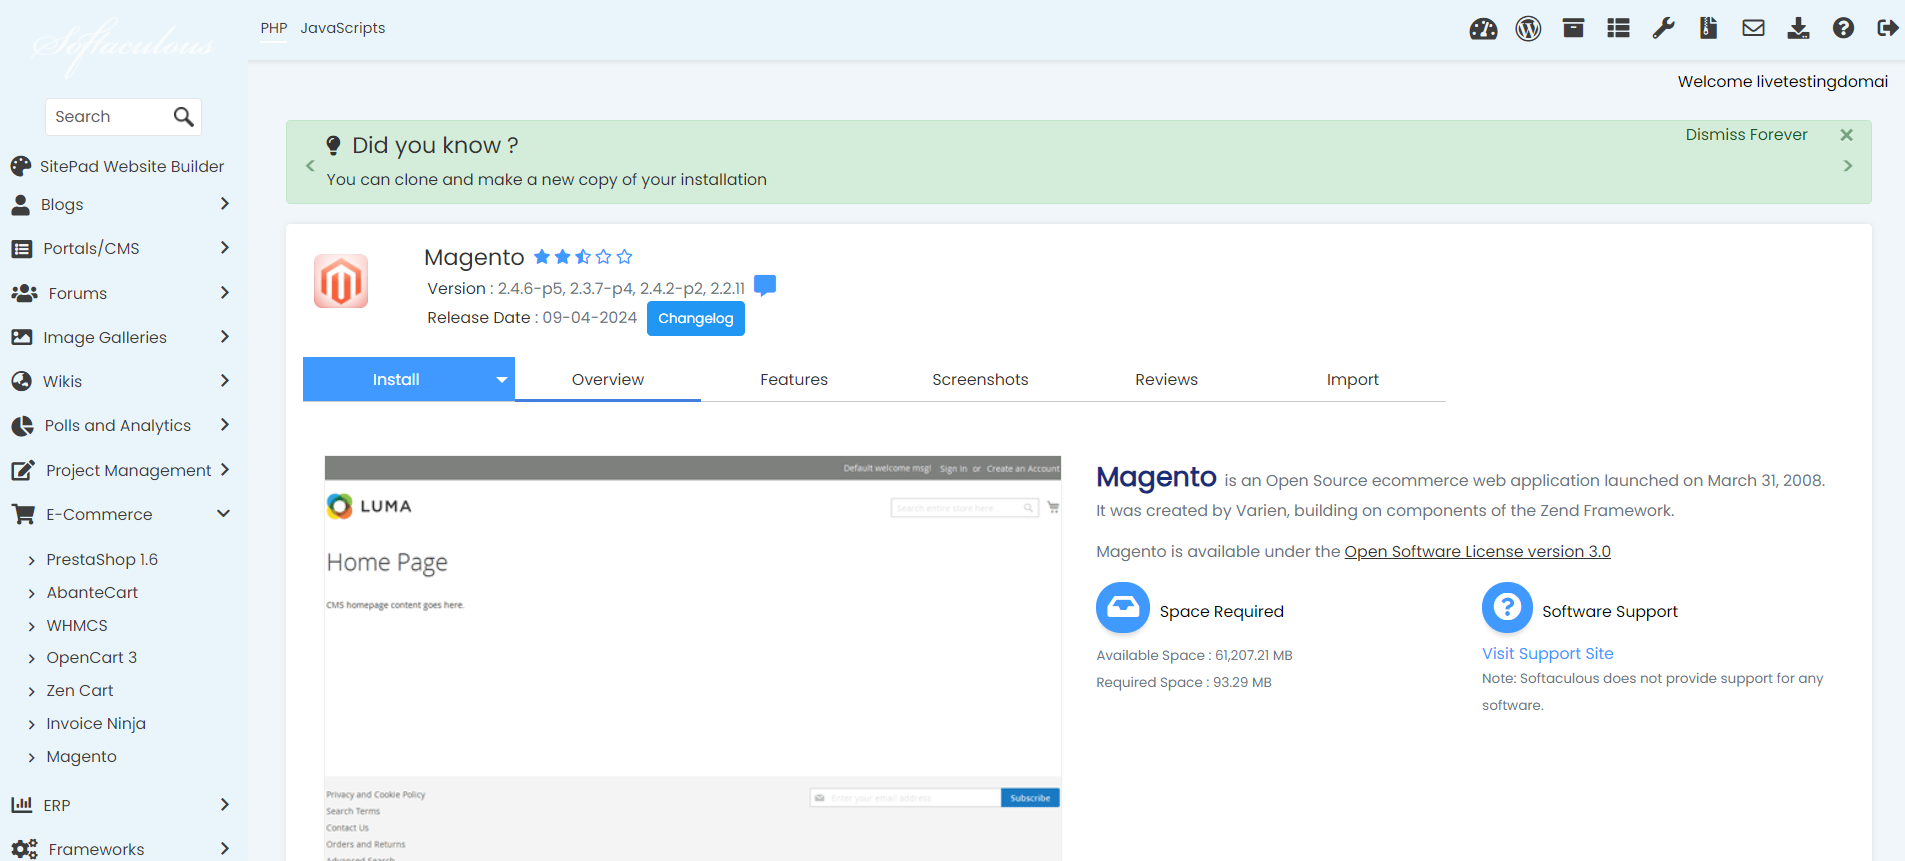Open SitePad Website Builder
This screenshot has height=861, width=1905.
pyautogui.click(x=117, y=166)
